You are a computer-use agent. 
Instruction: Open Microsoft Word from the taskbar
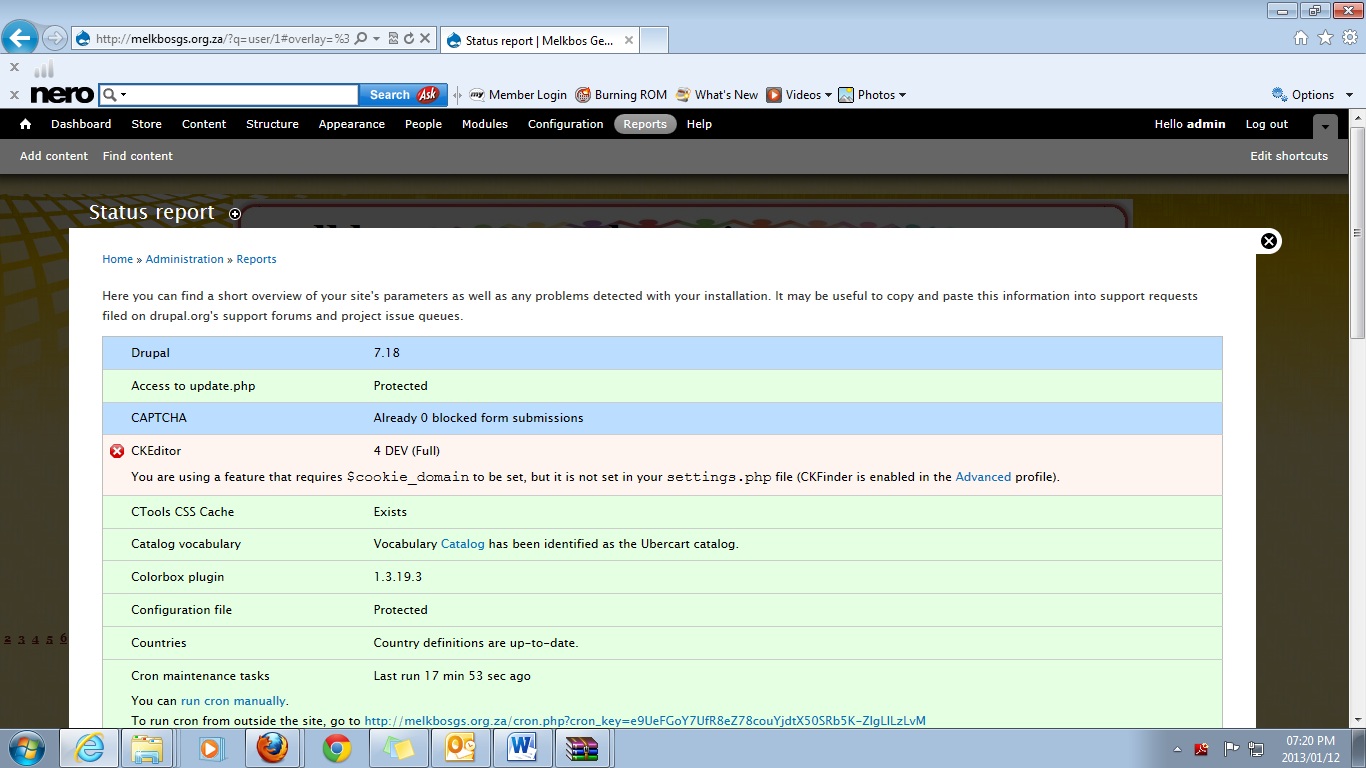tap(521, 748)
